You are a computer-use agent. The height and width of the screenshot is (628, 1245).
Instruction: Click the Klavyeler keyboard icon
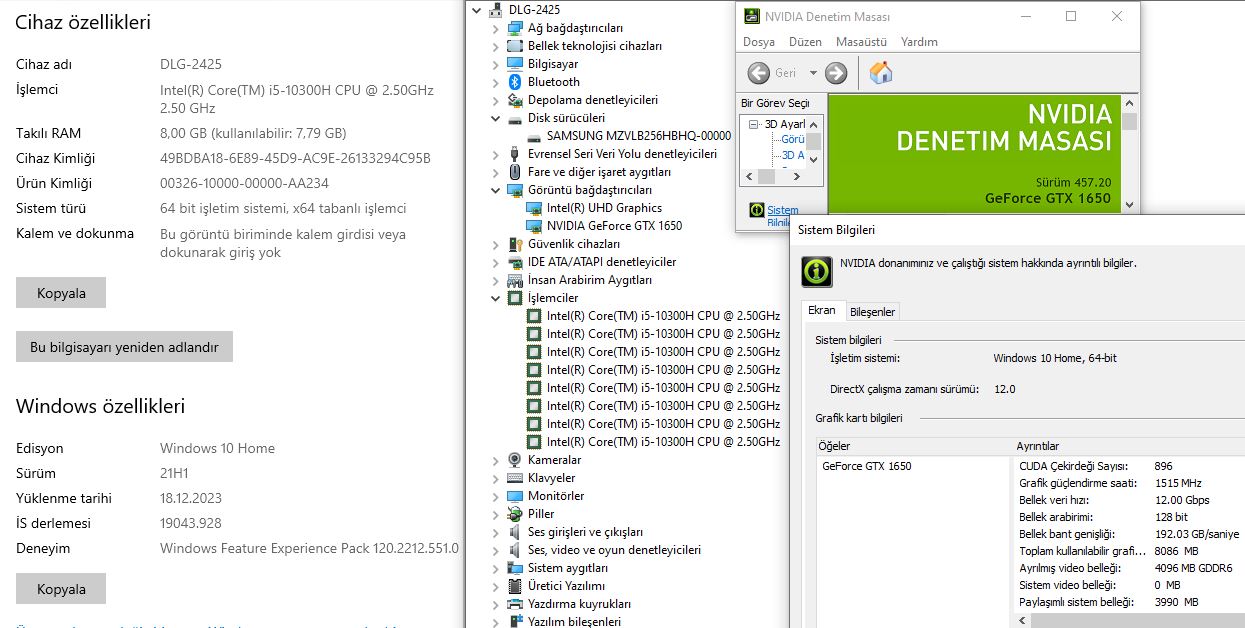click(515, 478)
